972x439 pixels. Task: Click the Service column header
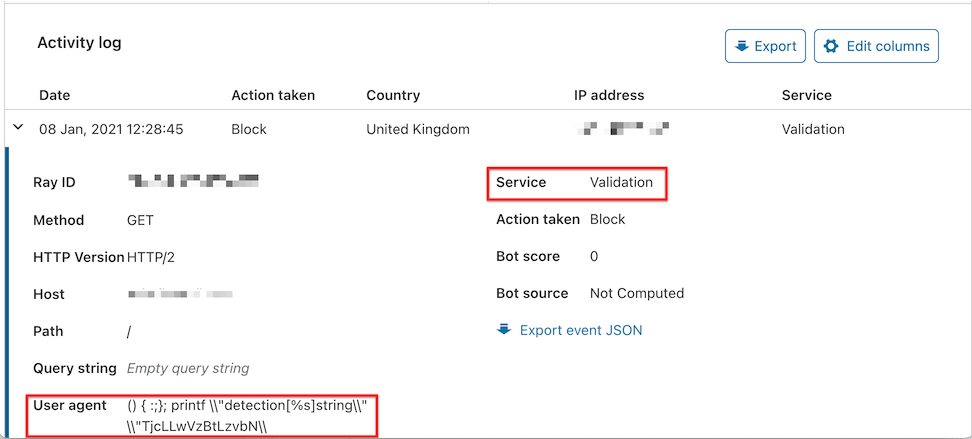[x=806, y=95]
